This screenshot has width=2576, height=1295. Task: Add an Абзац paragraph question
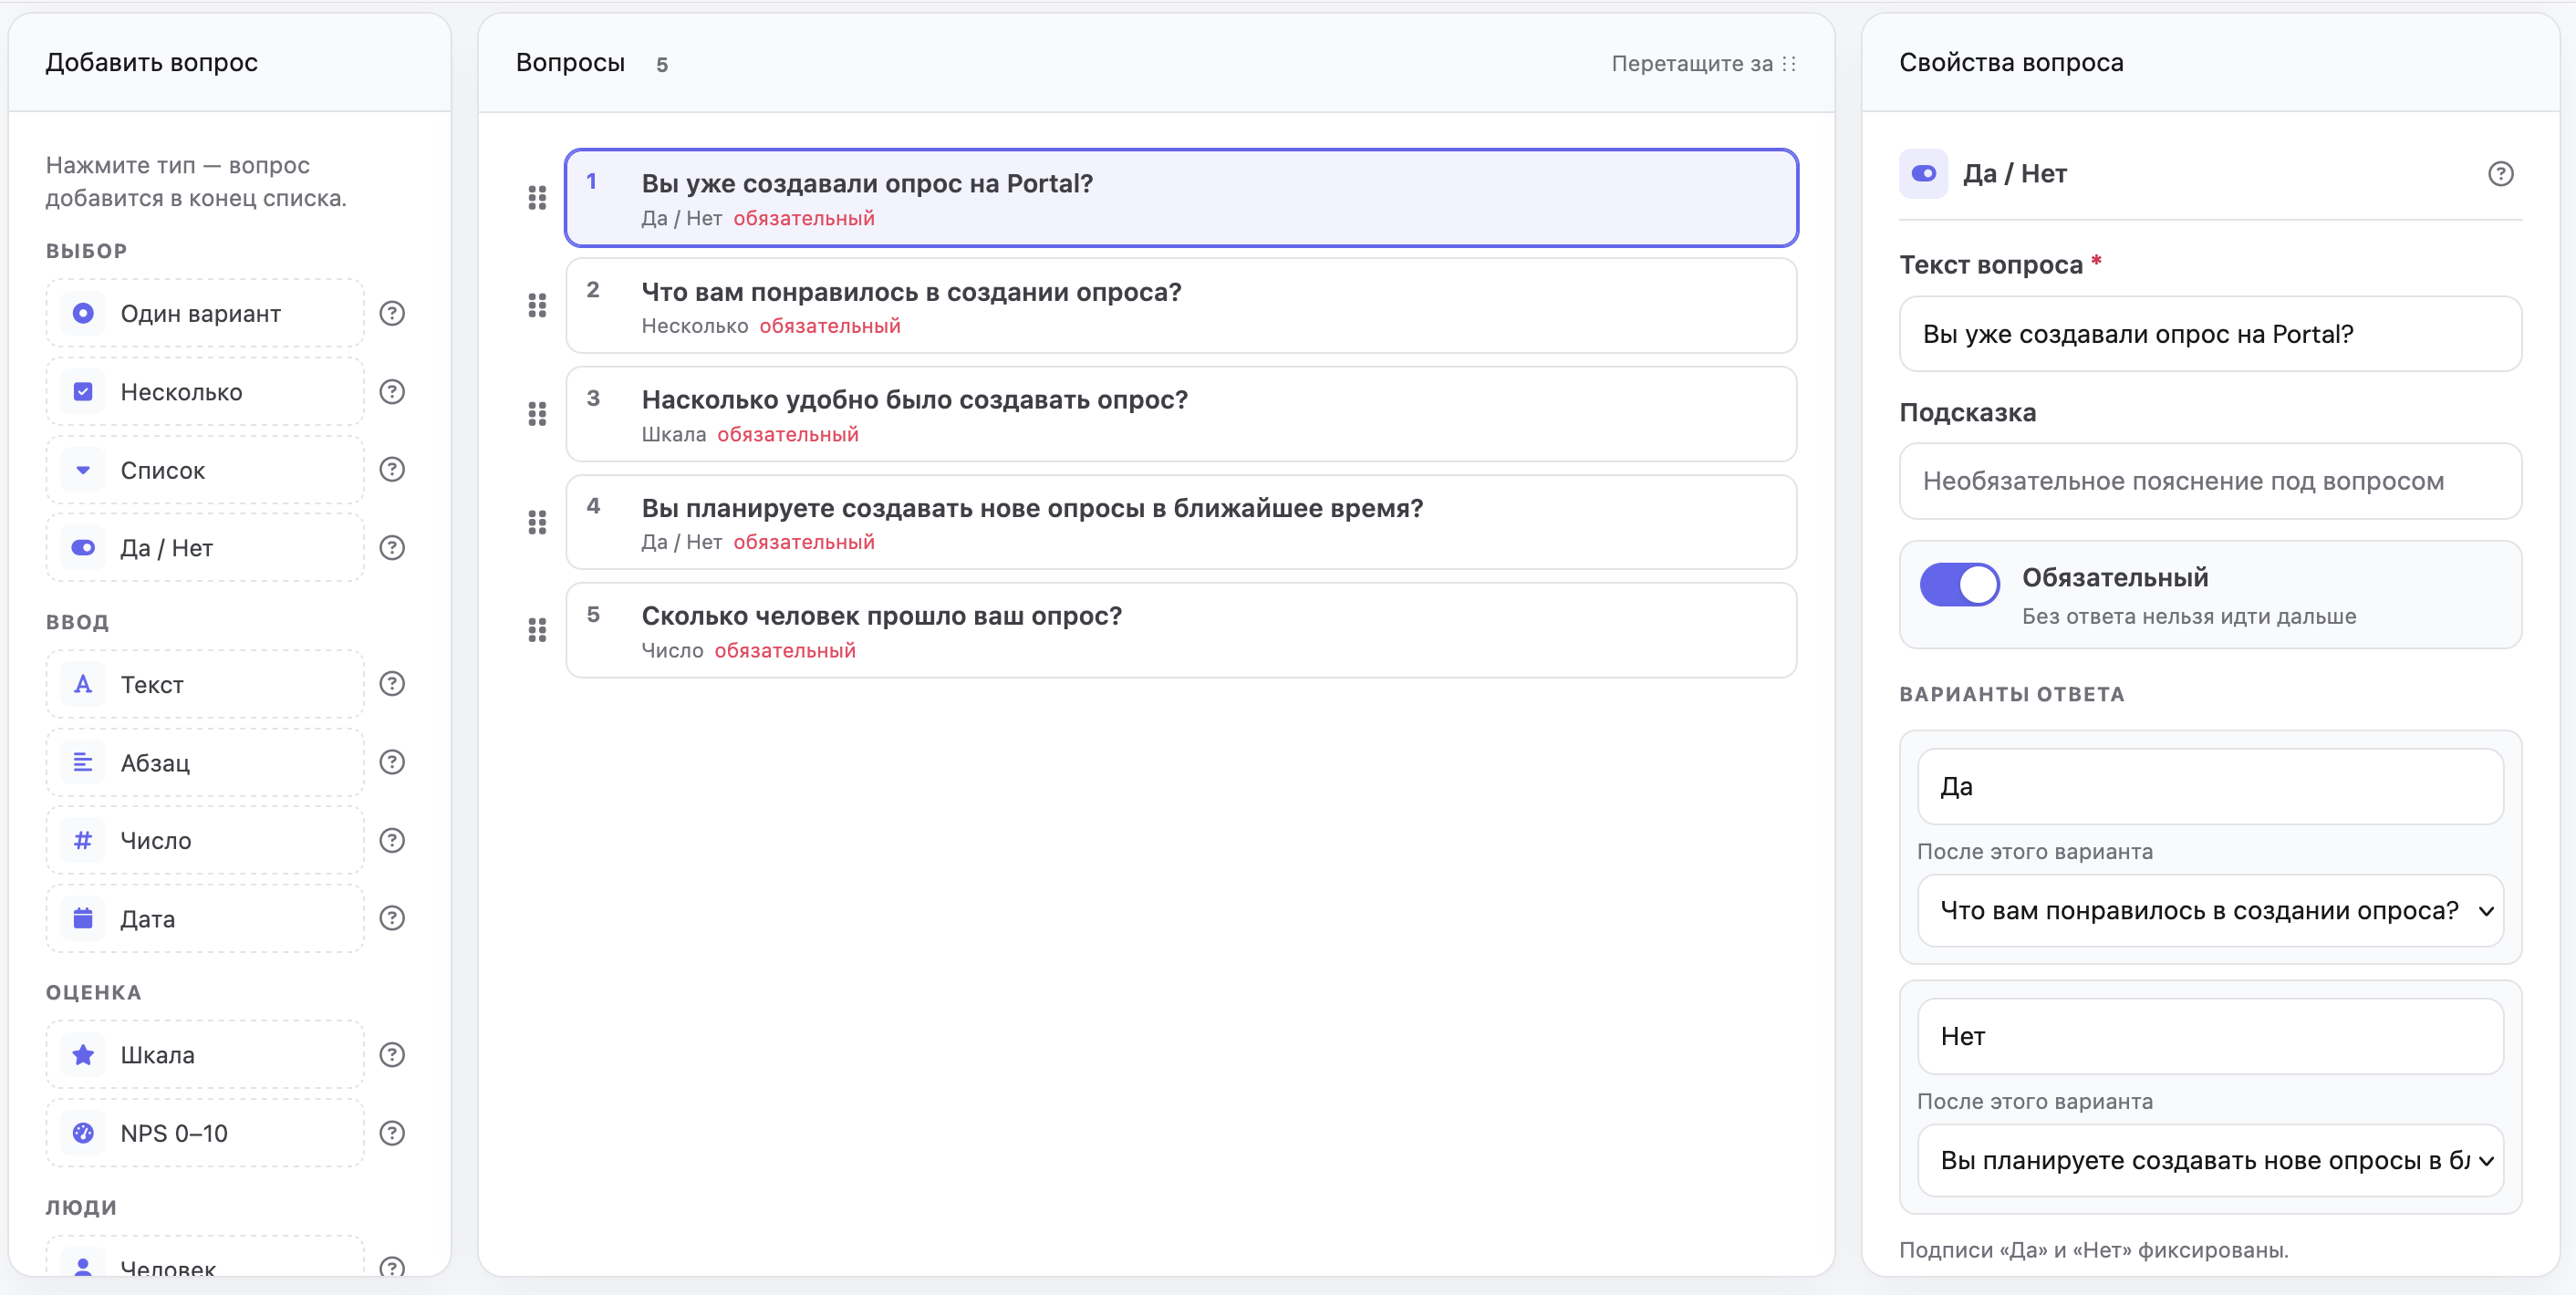tap(205, 762)
